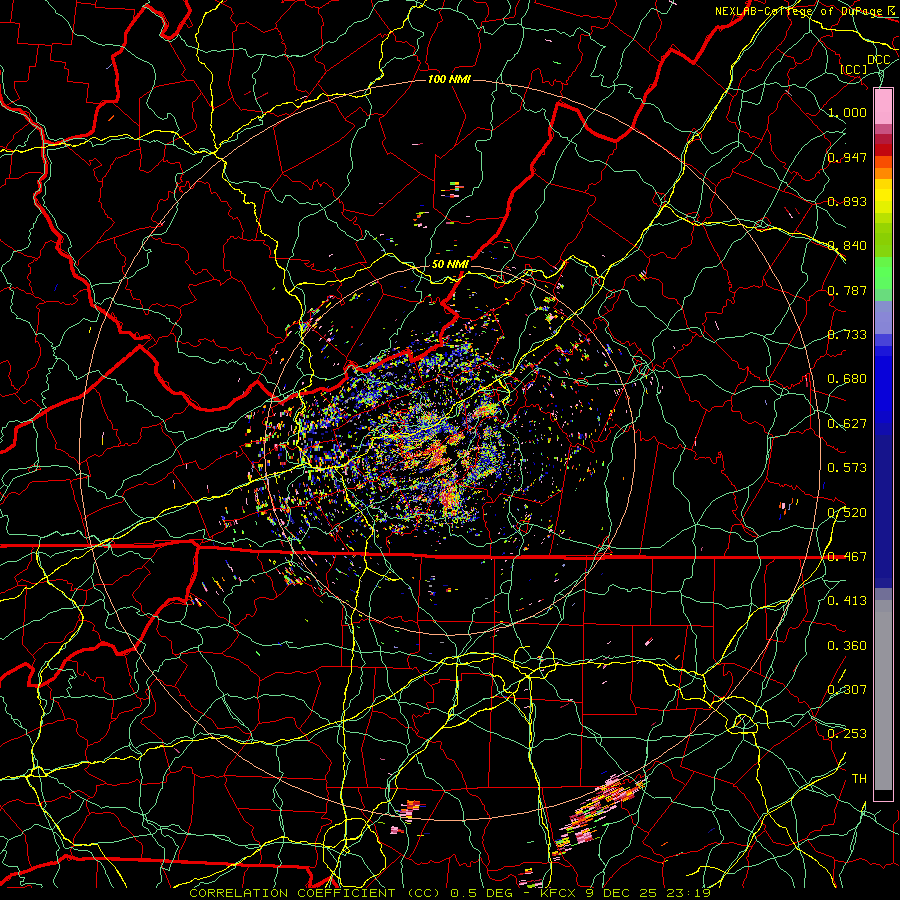Click the 0.787 scale value
This screenshot has width=900, height=900.
[x=847, y=290]
